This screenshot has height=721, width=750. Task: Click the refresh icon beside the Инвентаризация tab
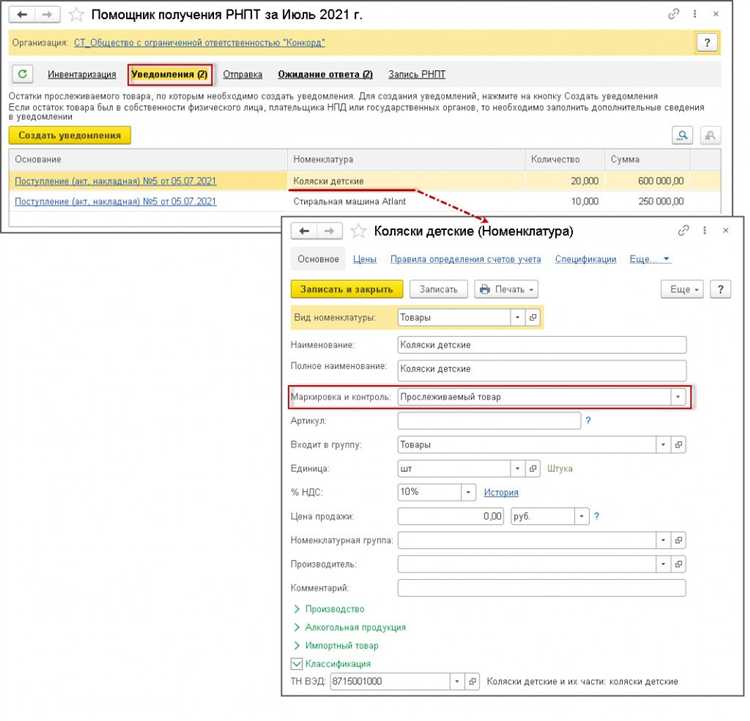click(23, 74)
